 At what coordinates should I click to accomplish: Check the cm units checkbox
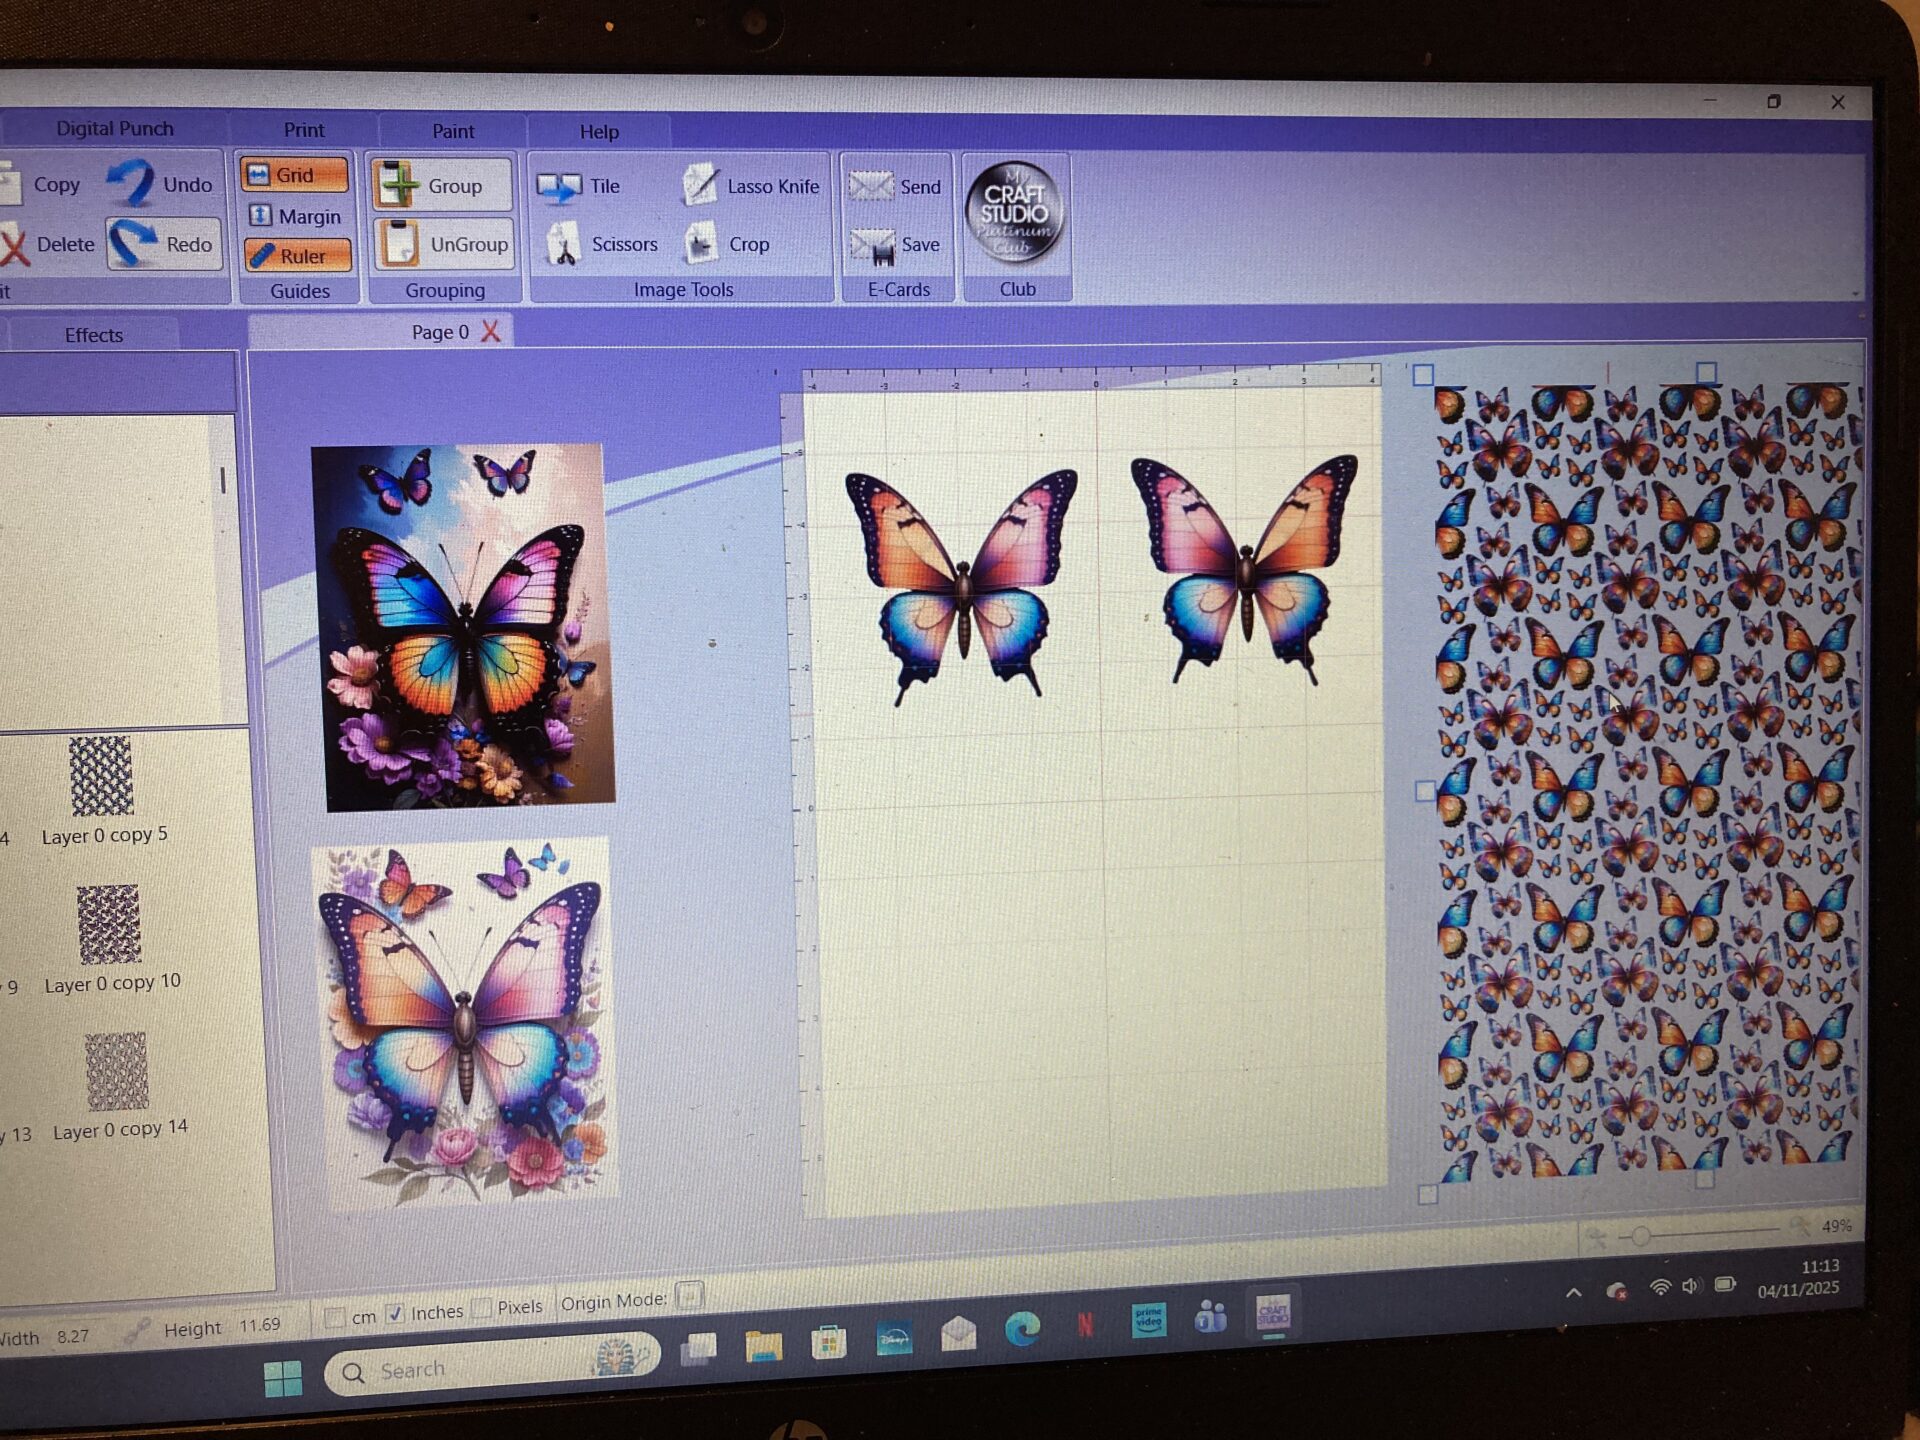tap(336, 1317)
